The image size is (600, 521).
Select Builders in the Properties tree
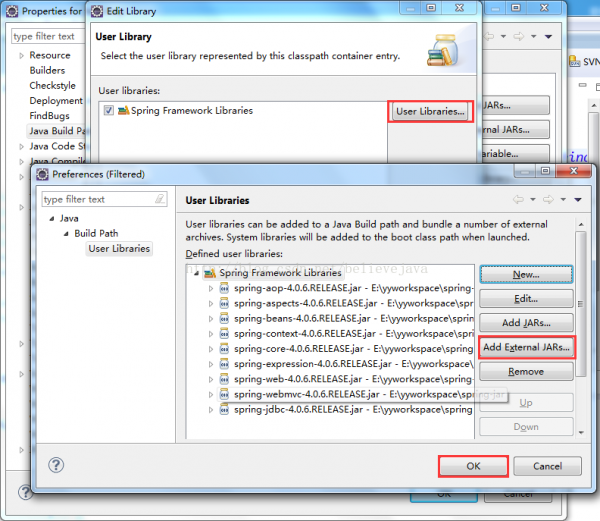pos(47,70)
